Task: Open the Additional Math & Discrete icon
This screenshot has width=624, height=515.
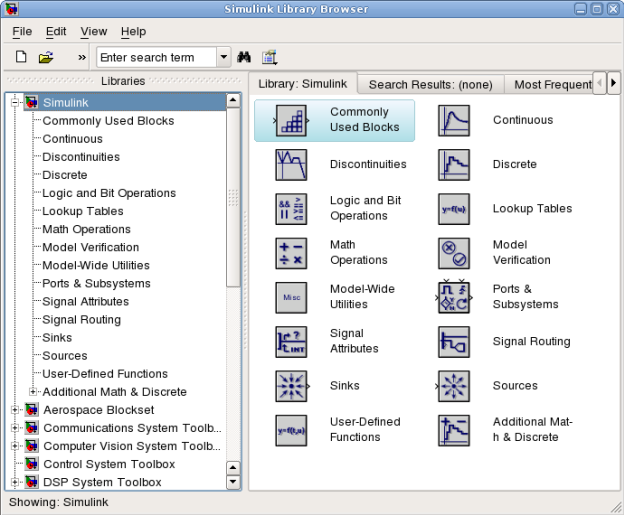Action: tap(454, 431)
